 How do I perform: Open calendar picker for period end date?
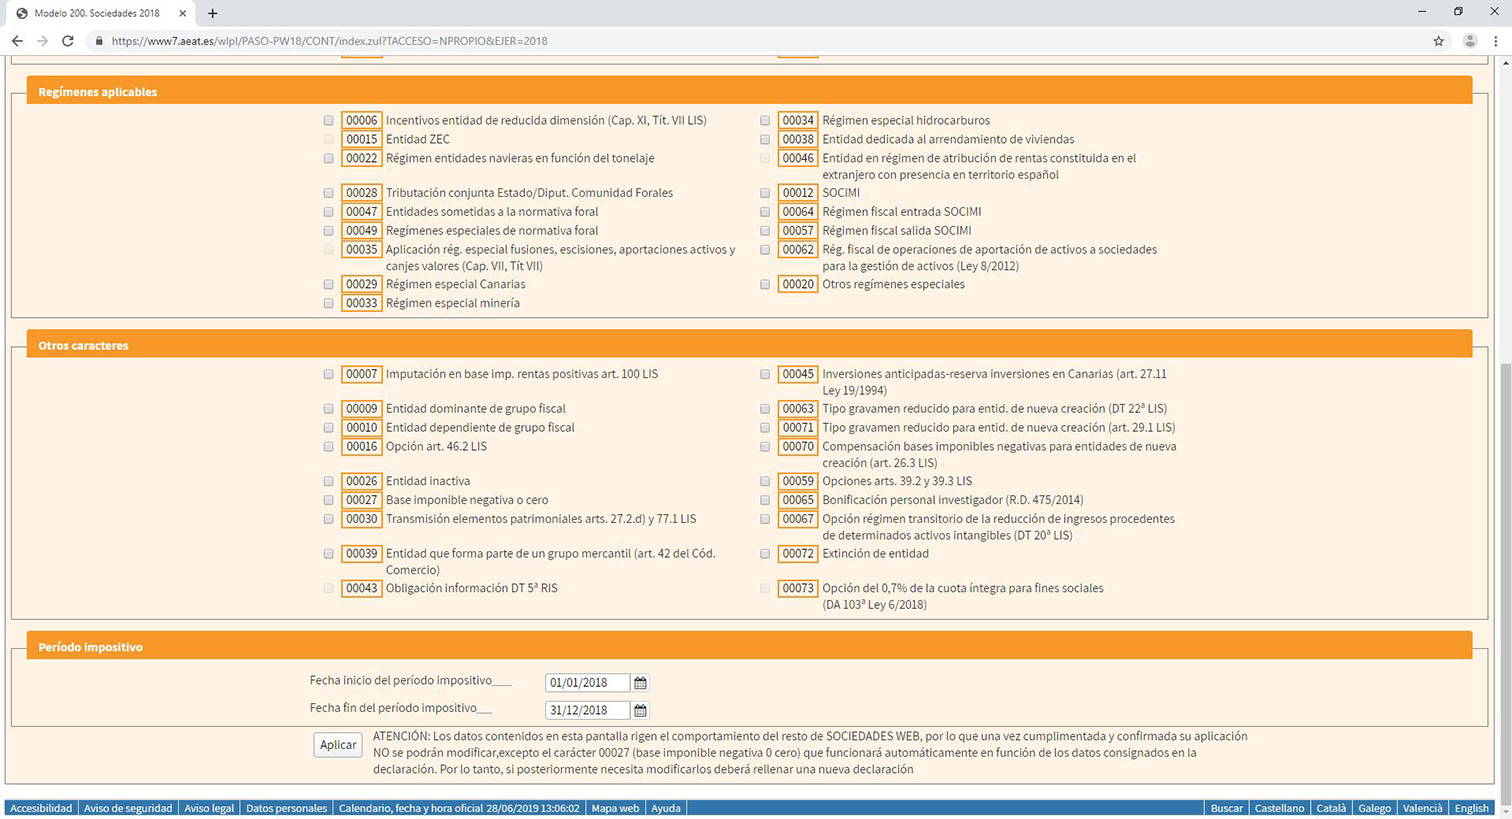tap(640, 710)
